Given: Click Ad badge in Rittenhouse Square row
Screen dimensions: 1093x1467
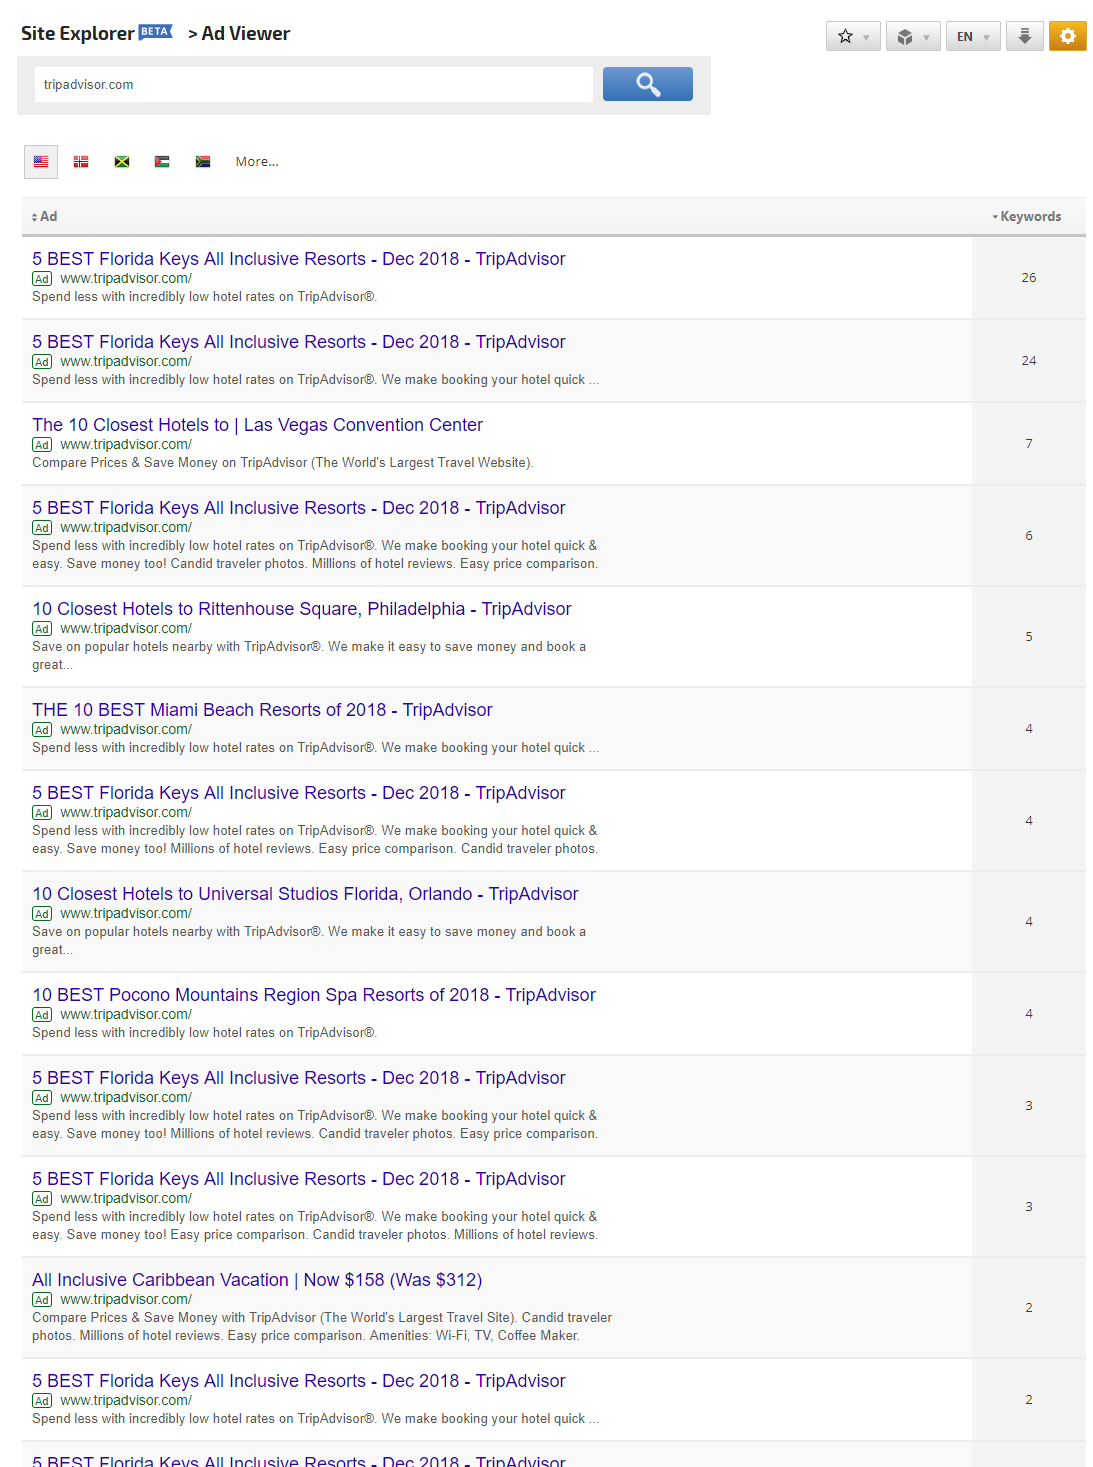Looking at the screenshot, I should pos(42,629).
